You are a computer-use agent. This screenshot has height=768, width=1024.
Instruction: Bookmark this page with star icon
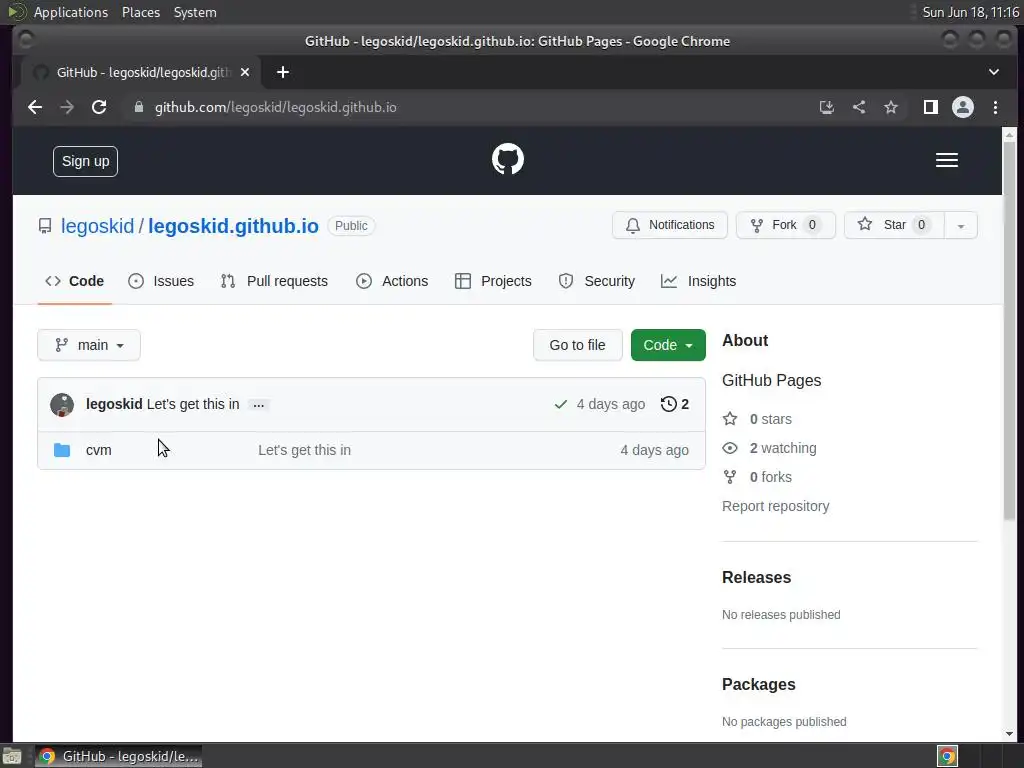coord(891,107)
